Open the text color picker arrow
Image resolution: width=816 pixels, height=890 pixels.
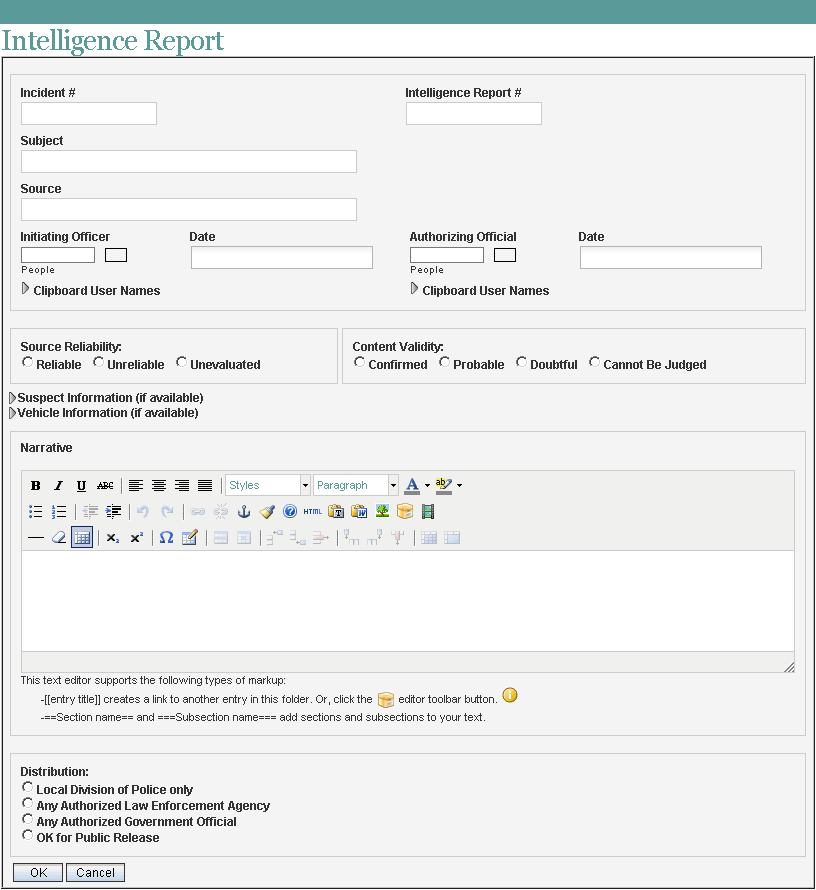[427, 485]
